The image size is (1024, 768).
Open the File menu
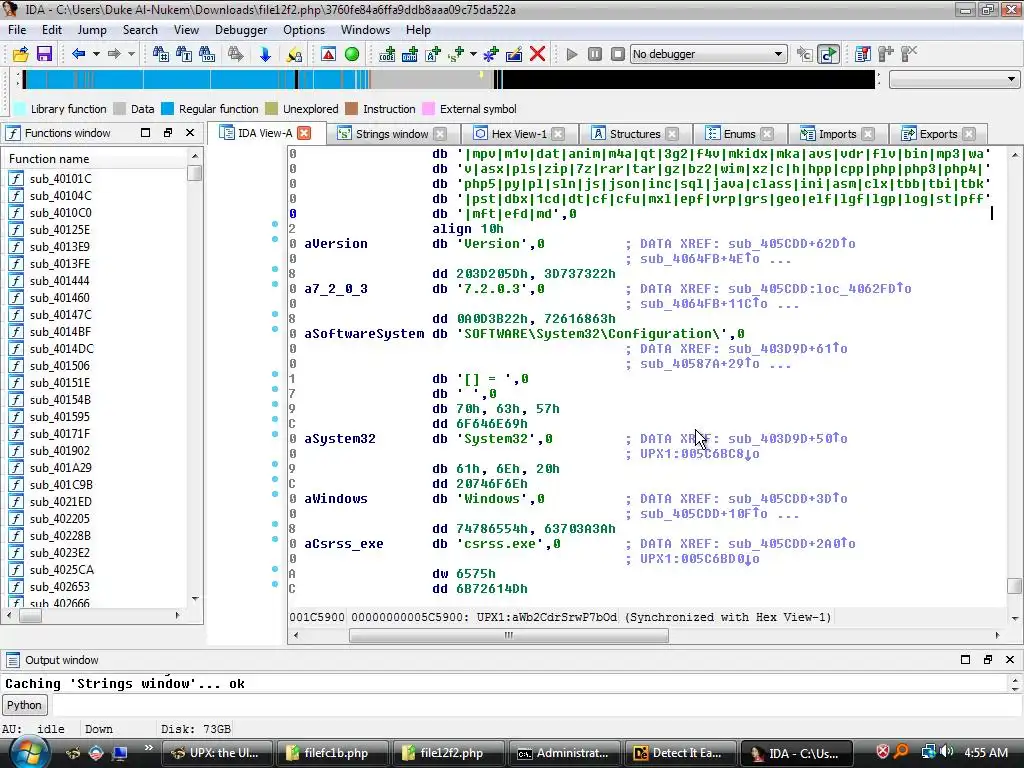point(17,30)
